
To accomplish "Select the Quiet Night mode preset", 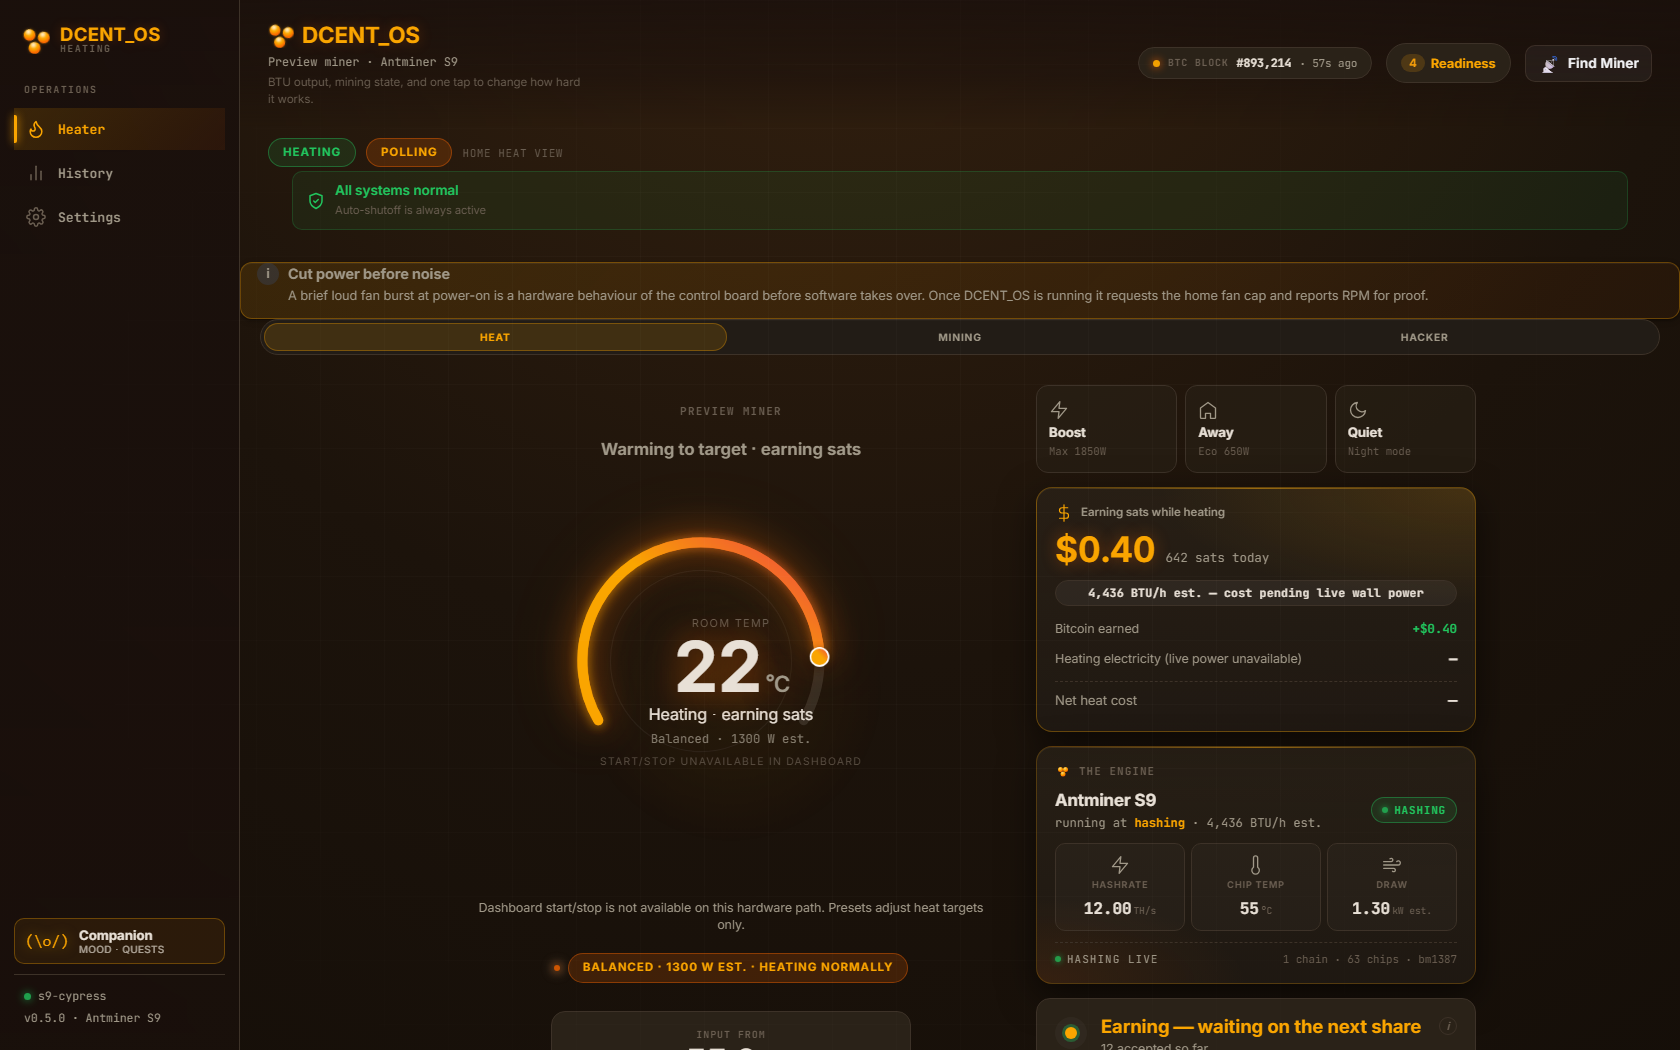I will pos(1405,429).
